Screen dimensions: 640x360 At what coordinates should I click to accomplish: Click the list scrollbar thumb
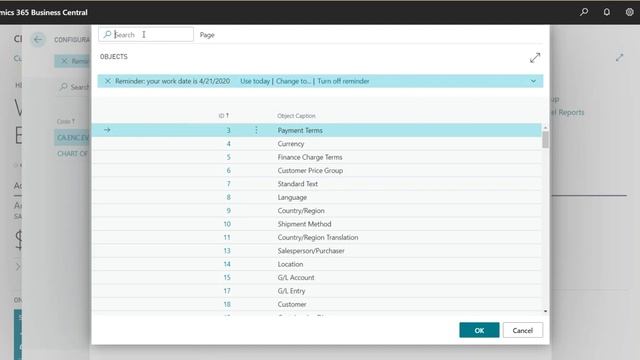[x=545, y=140]
